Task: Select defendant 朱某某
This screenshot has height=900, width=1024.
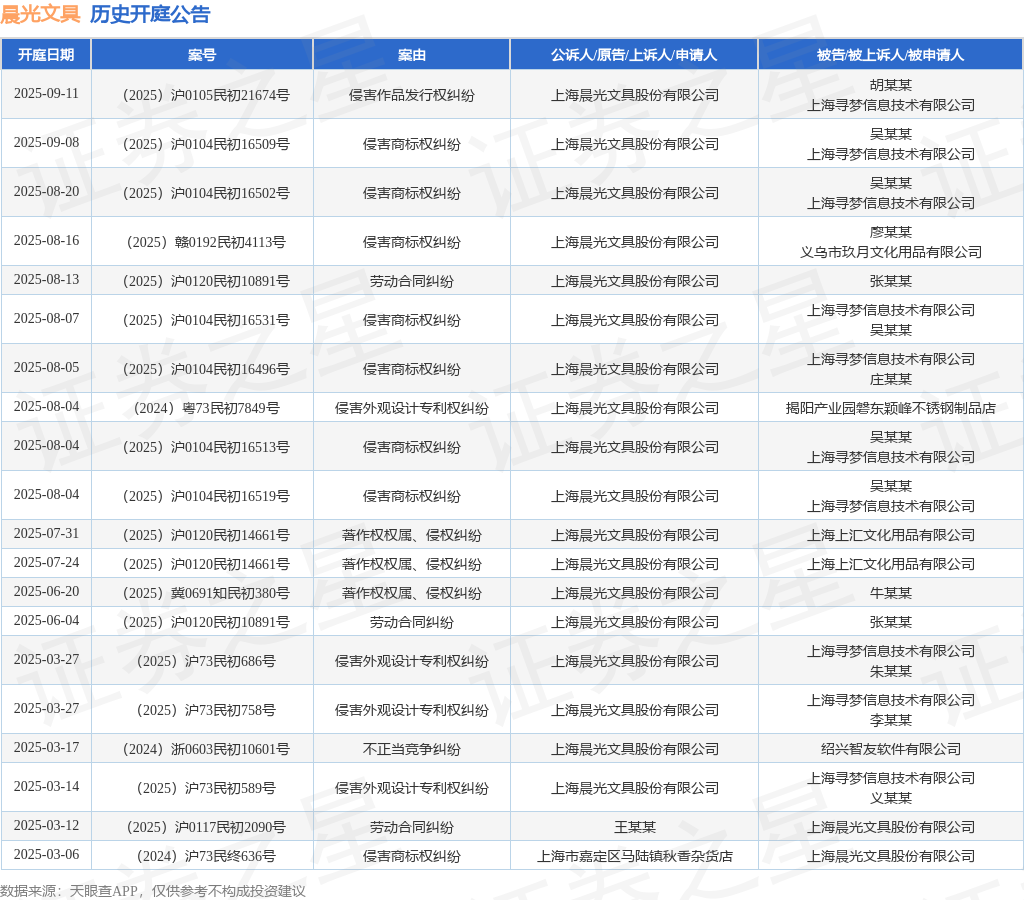Action: click(x=891, y=671)
